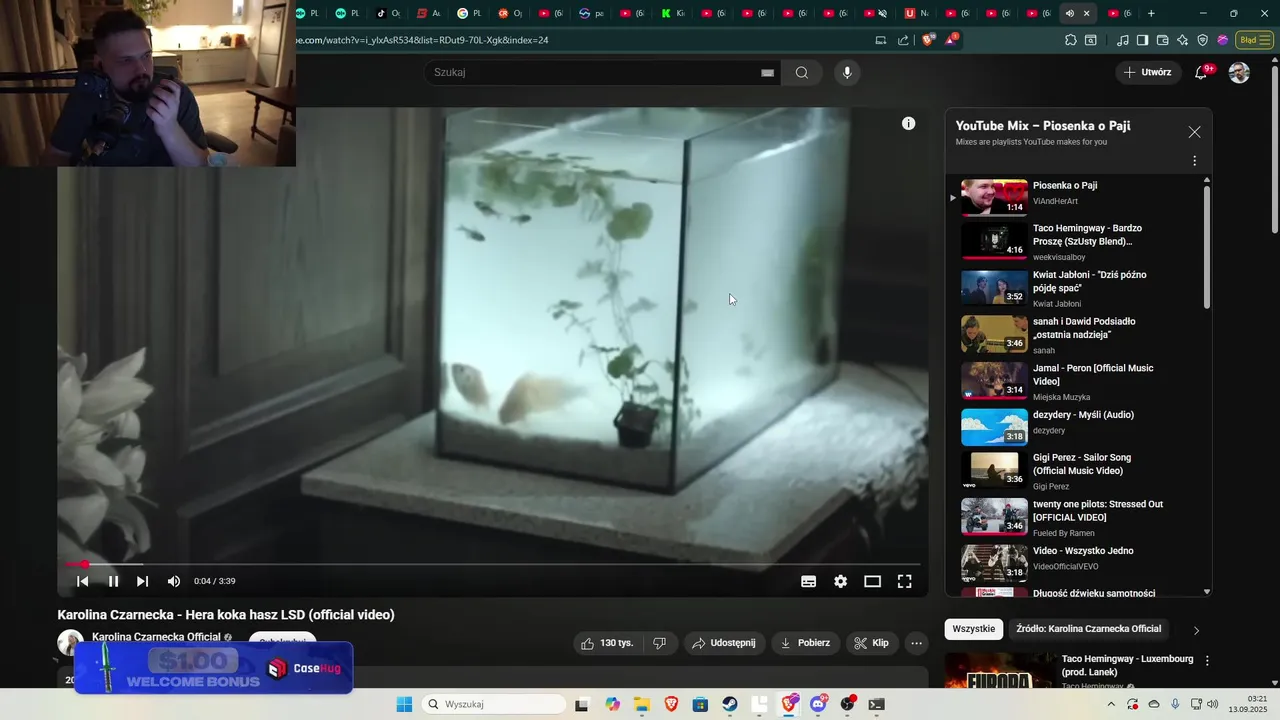Click the Utwórz create button
Image resolution: width=1280 pixels, height=720 pixels.
click(1147, 72)
